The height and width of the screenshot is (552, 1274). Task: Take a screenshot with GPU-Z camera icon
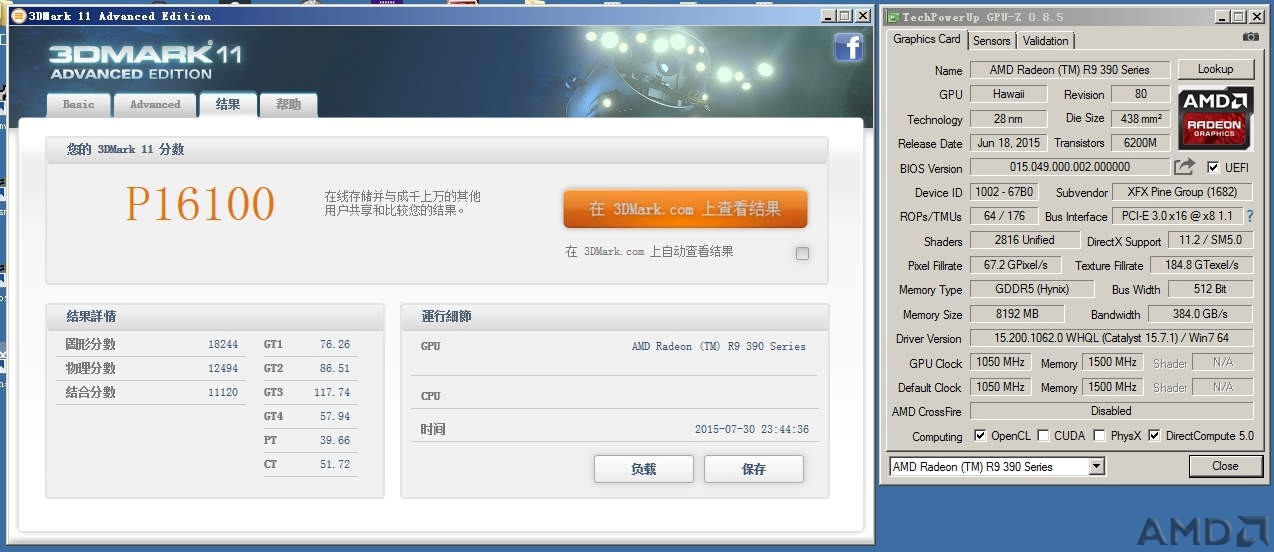tap(1251, 37)
